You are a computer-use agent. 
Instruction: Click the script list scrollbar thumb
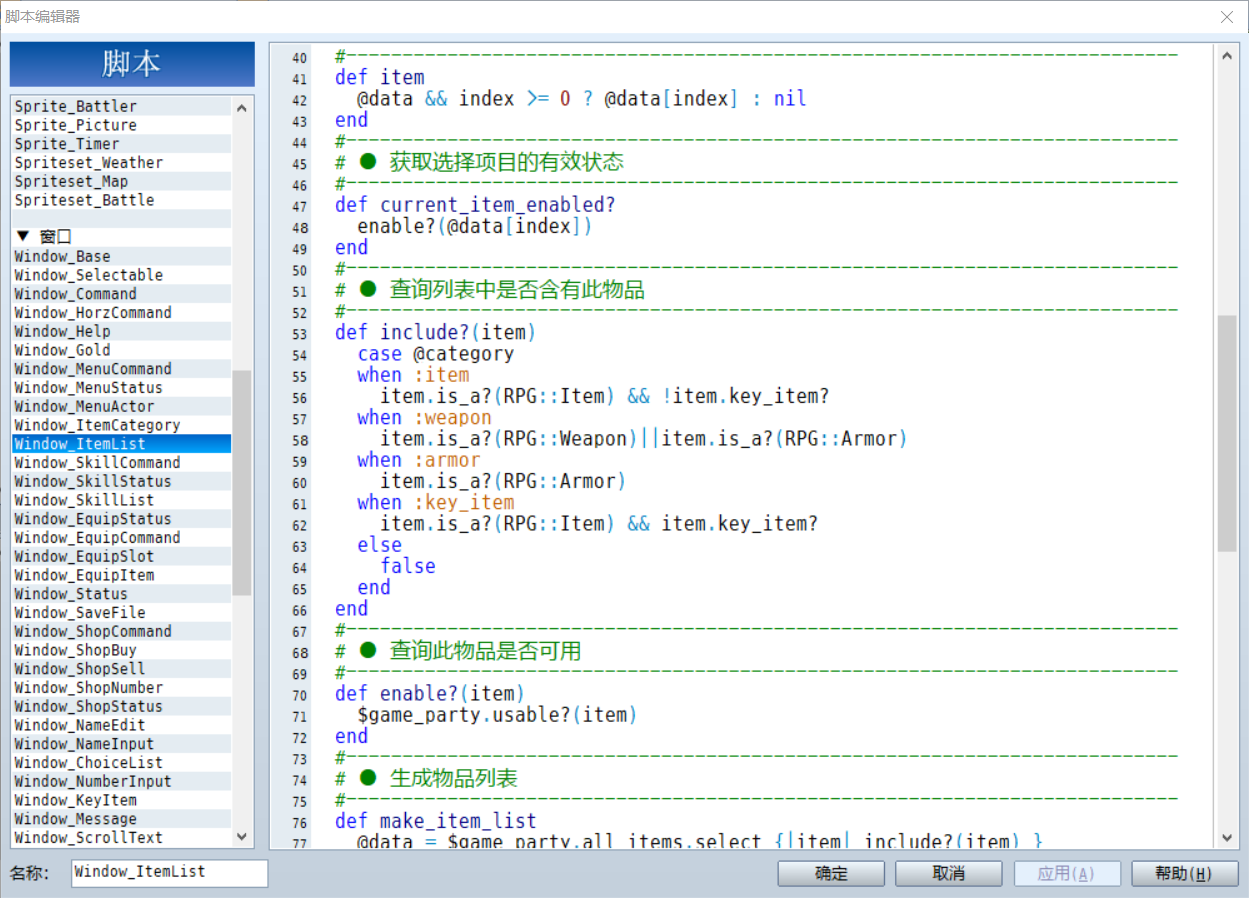pyautogui.click(x=242, y=483)
